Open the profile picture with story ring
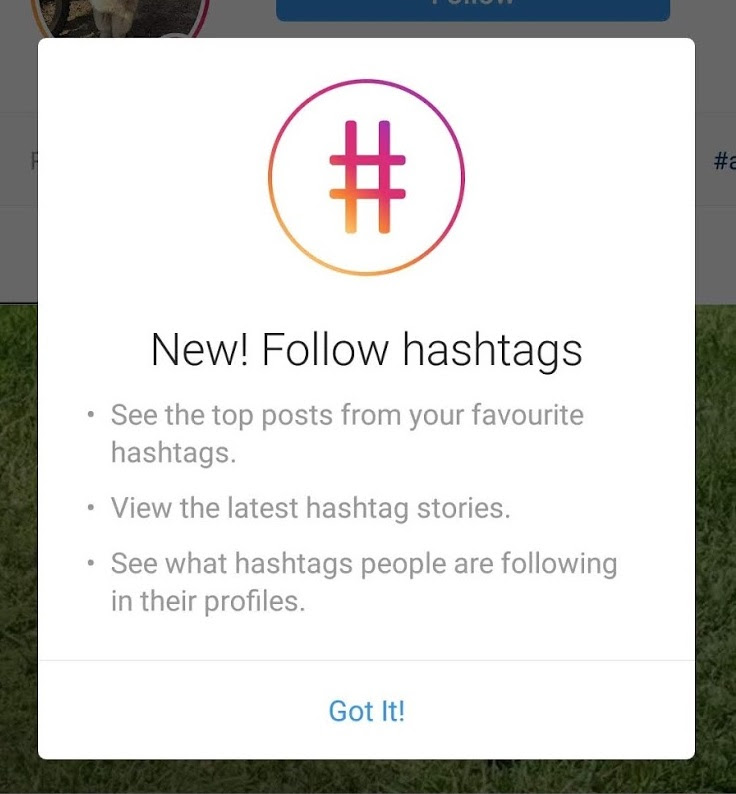The width and height of the screenshot is (736, 794). tap(120, 18)
